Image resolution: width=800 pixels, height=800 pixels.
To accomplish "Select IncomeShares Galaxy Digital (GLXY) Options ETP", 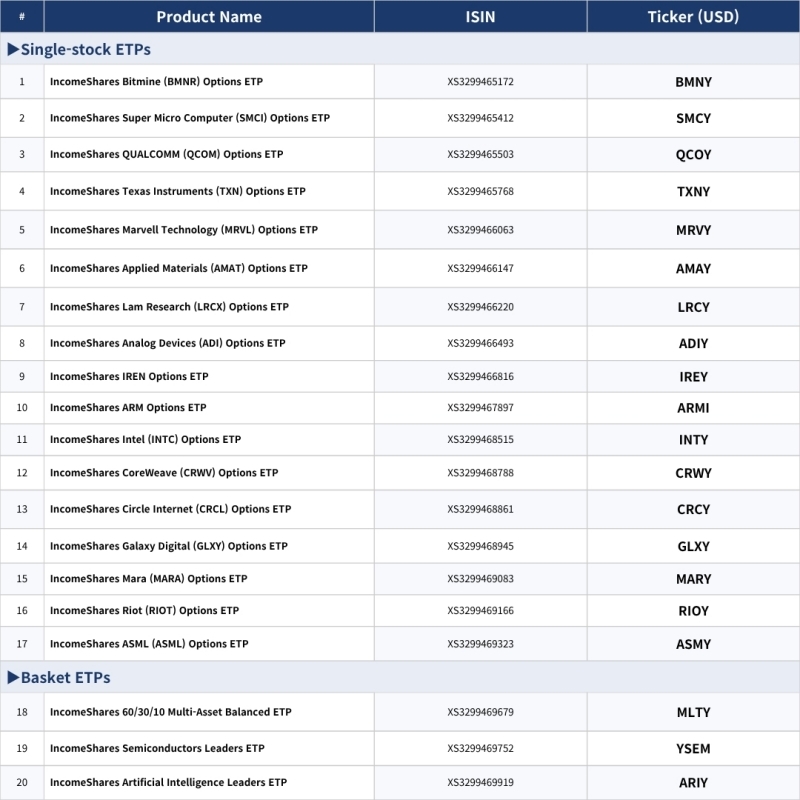I will [x=169, y=546].
